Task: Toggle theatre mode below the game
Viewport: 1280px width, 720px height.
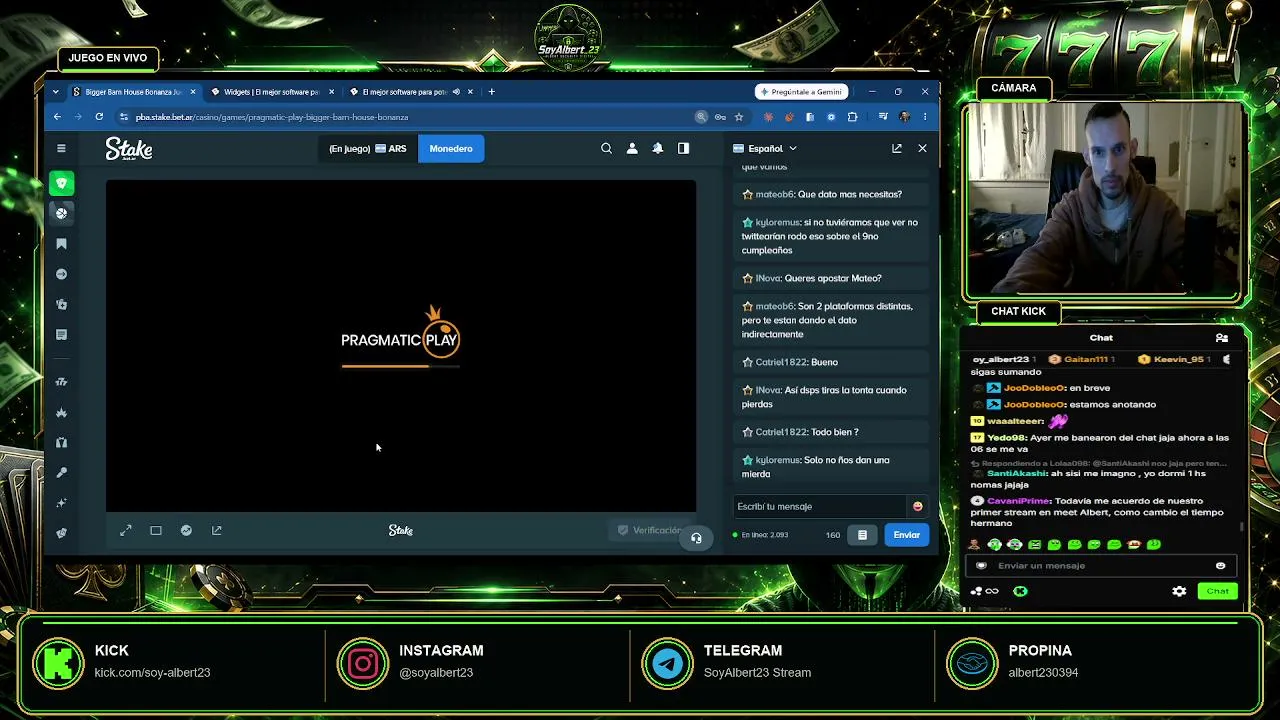Action: 156,531
